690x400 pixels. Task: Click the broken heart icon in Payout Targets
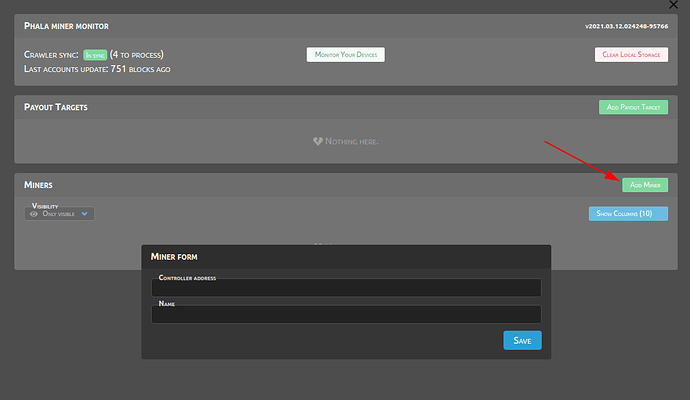pyautogui.click(x=318, y=142)
